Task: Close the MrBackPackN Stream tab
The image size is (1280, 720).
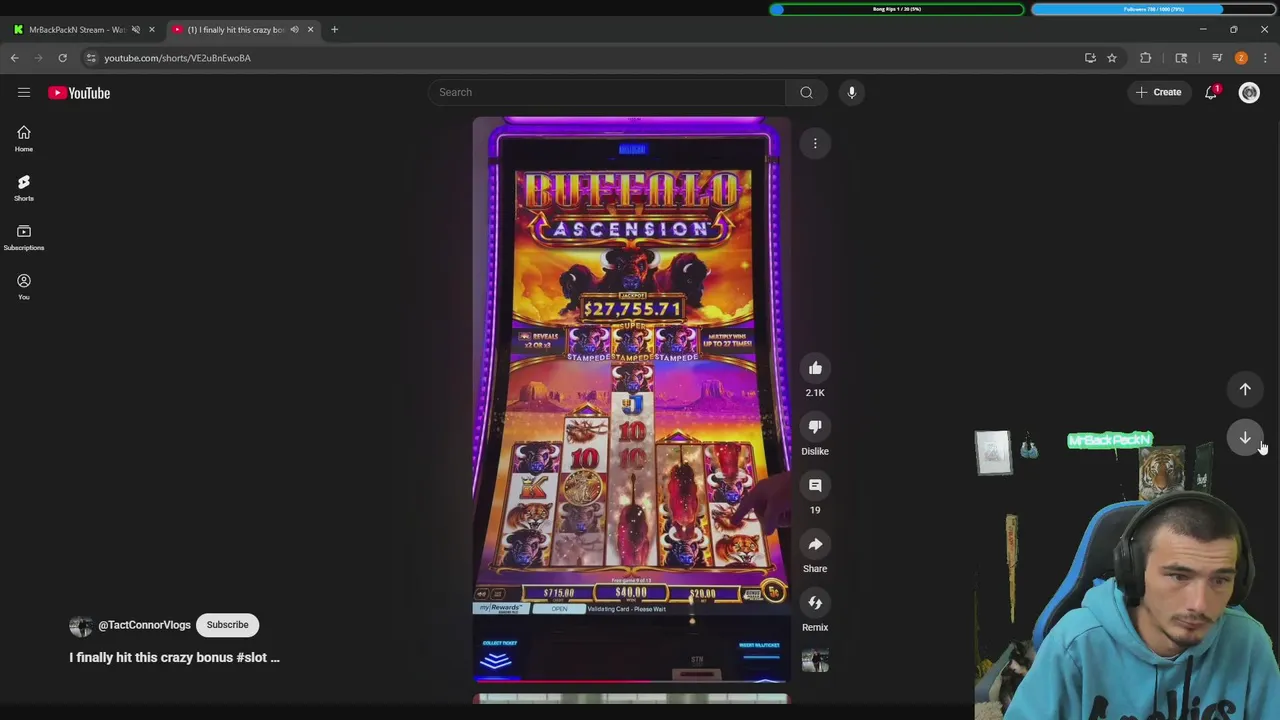Action: (x=152, y=30)
